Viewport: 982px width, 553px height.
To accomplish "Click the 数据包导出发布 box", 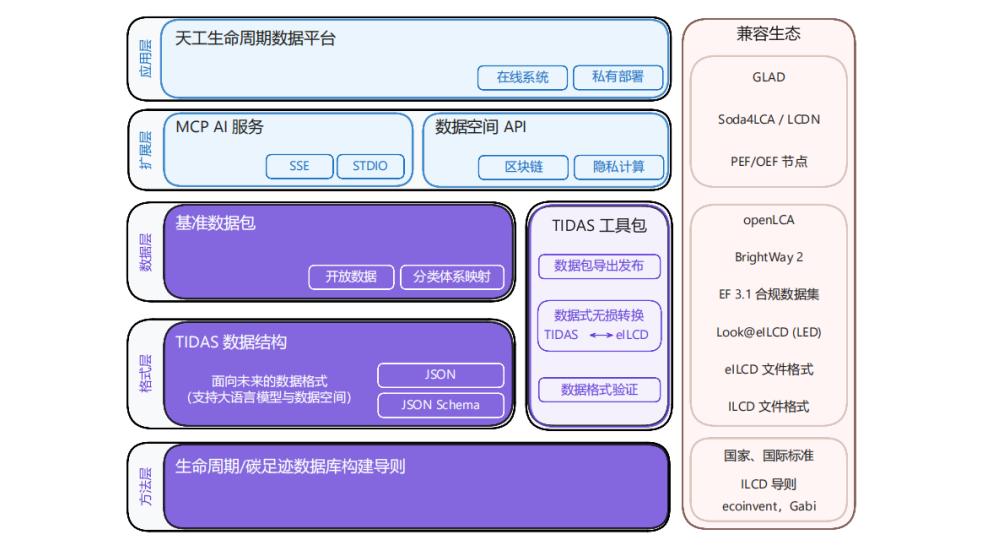I will [x=599, y=266].
